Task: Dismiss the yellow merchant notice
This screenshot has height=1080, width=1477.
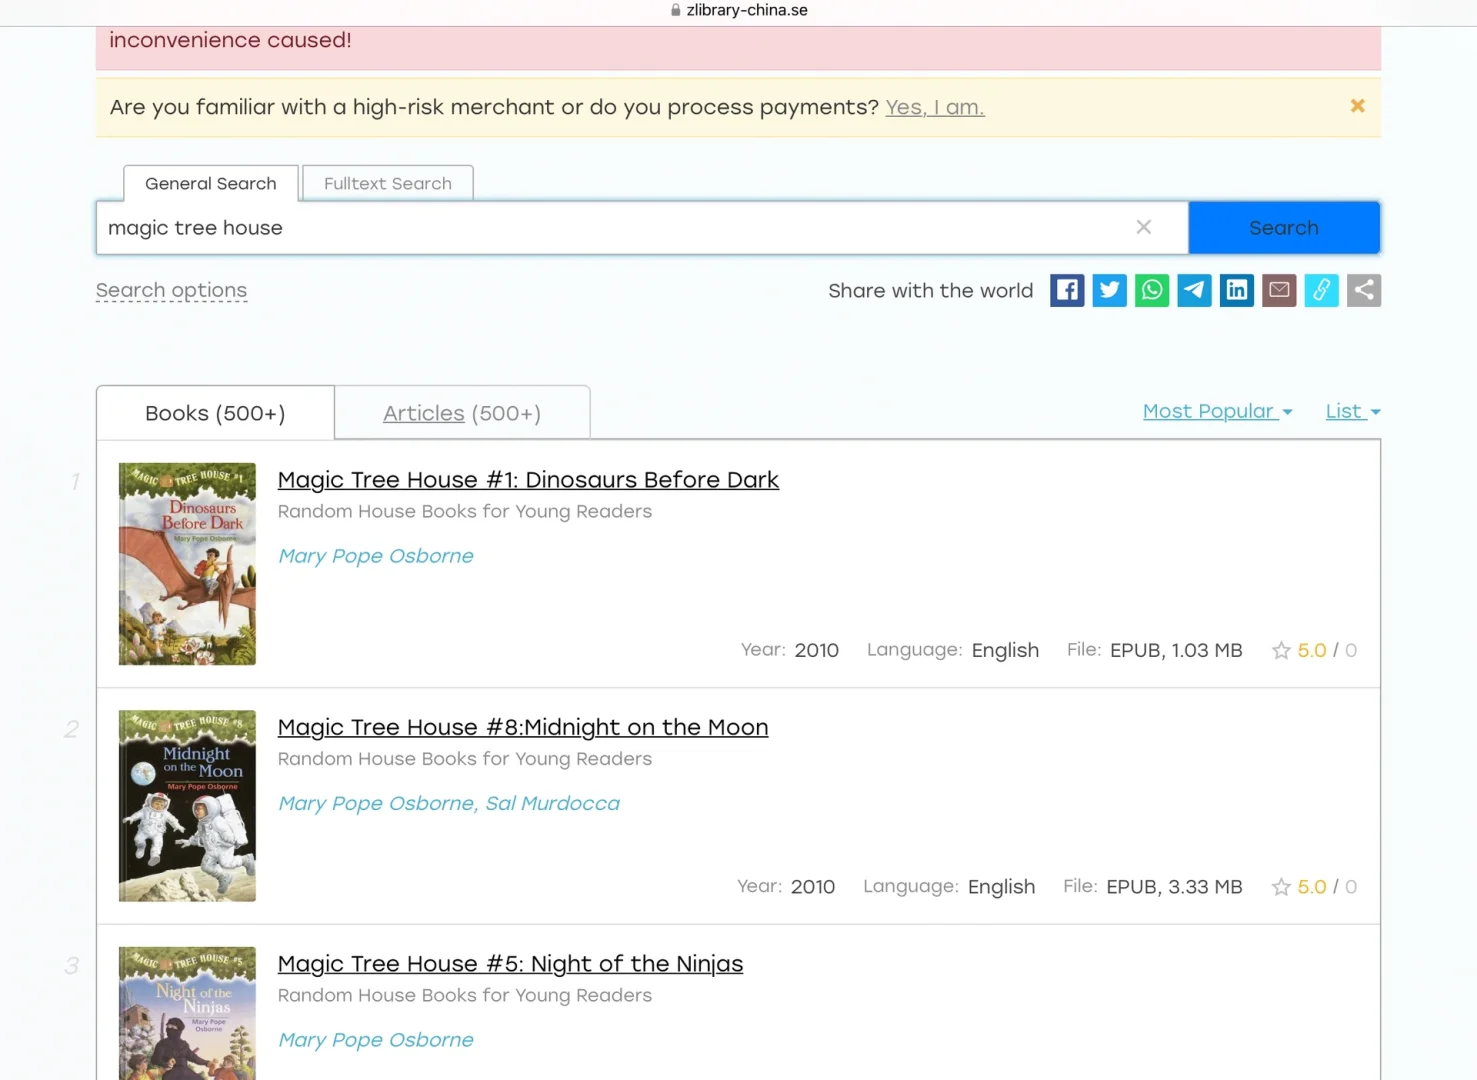Action: pyautogui.click(x=1357, y=106)
